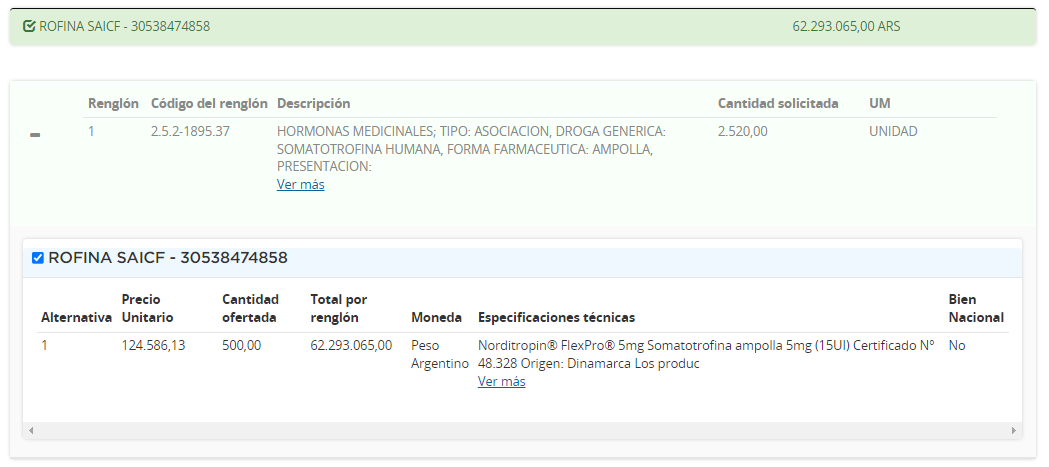Select the 62.293.065,00 ARS total in header
This screenshot has width=1049, height=467.
tap(846, 26)
